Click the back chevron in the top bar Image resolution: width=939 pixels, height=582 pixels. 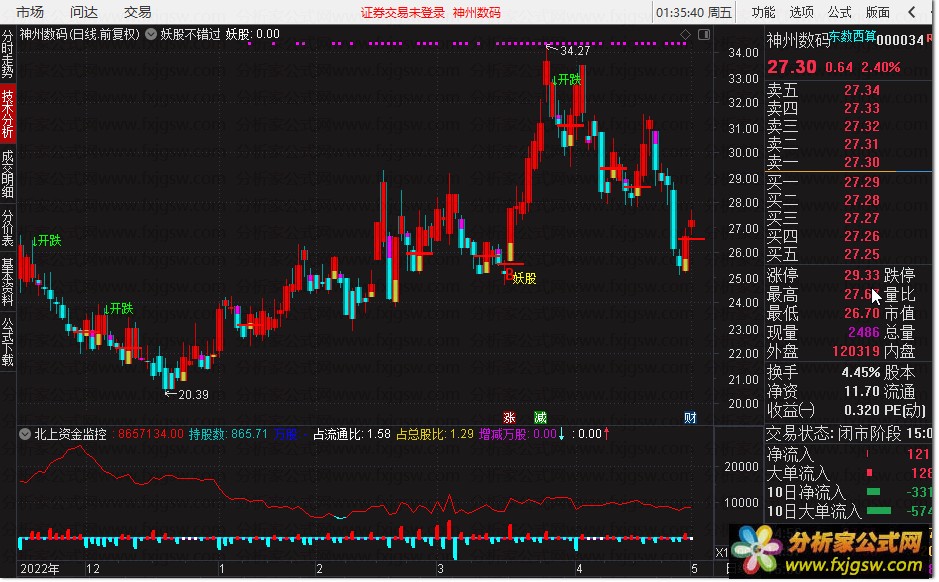[912, 12]
